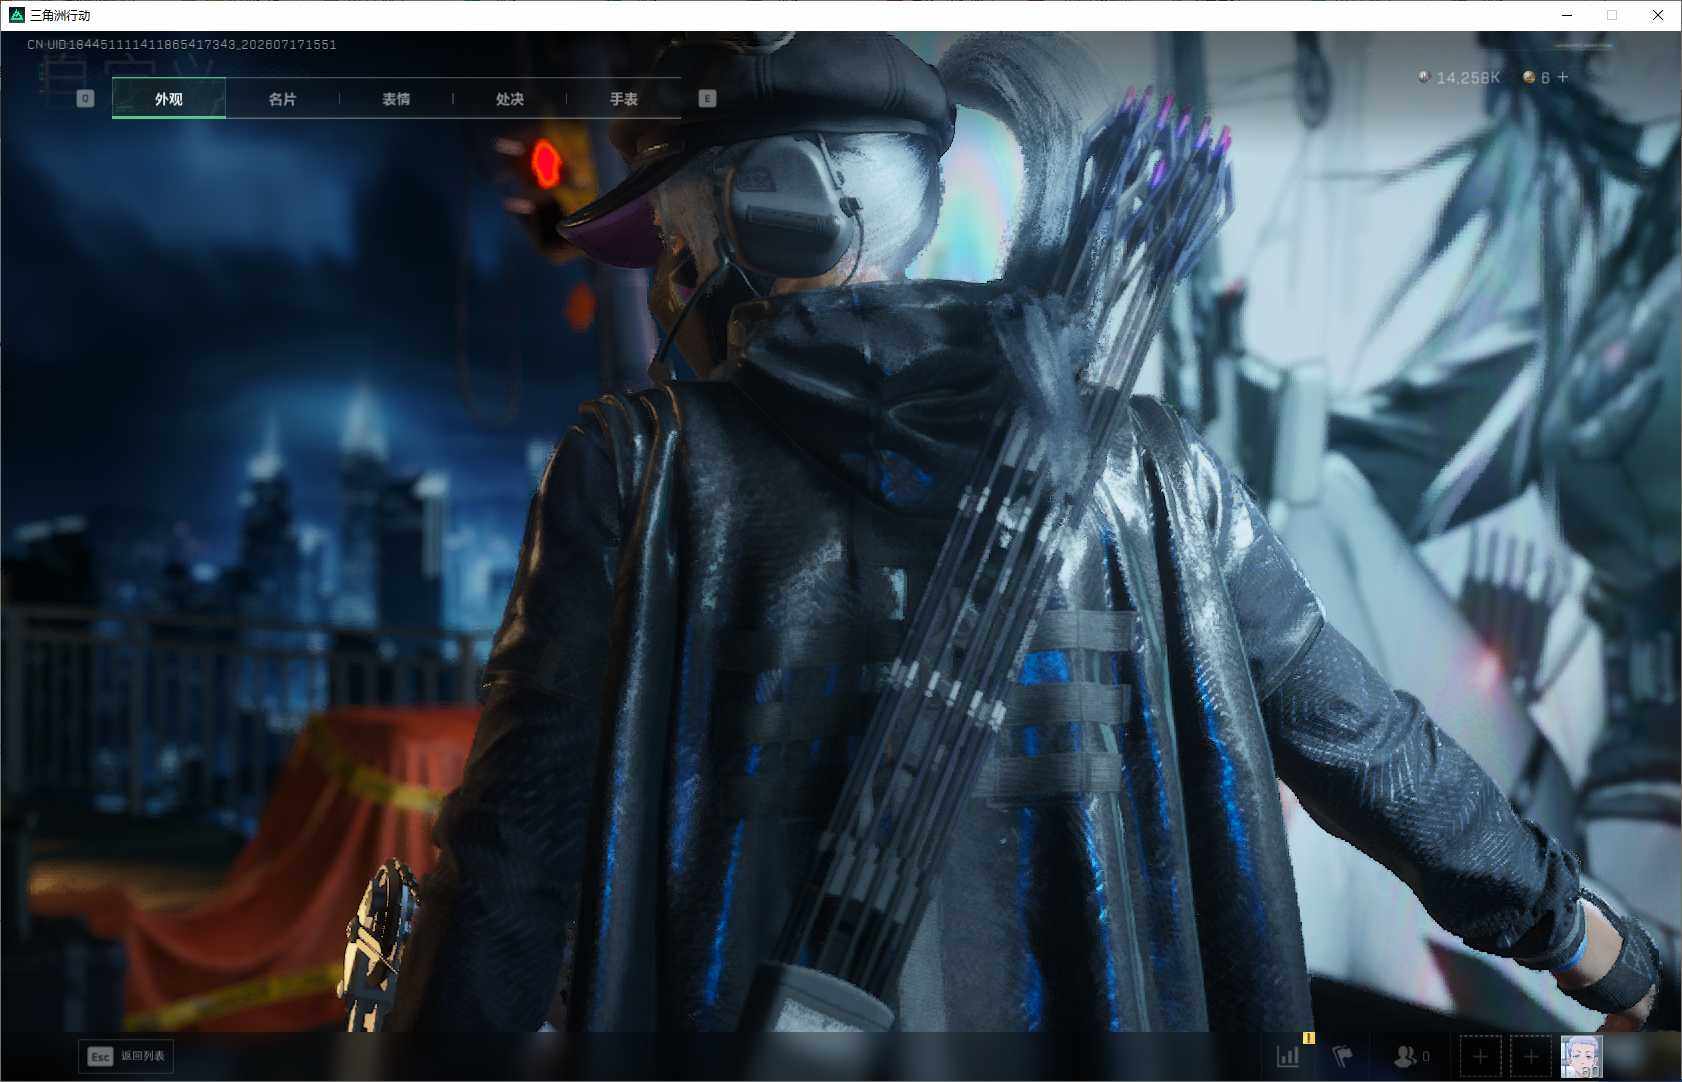Open the player avatar portrait
1682x1082 pixels.
1581,1056
